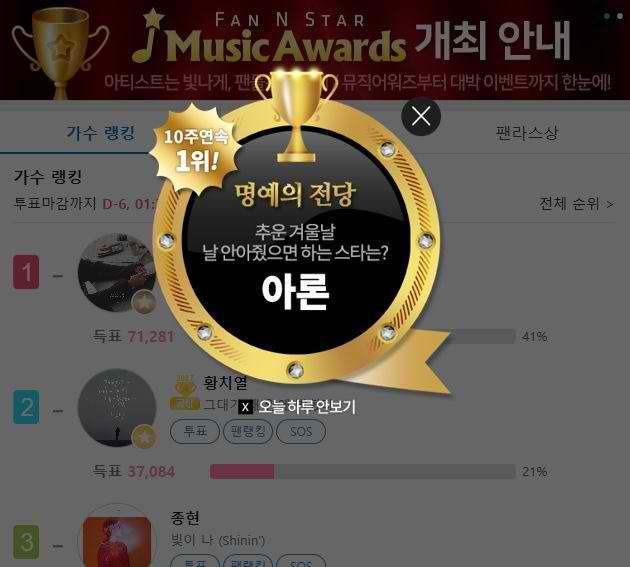Click 황치열's 21% vote progress bar
The image size is (630, 567).
pyautogui.click(x=362, y=471)
